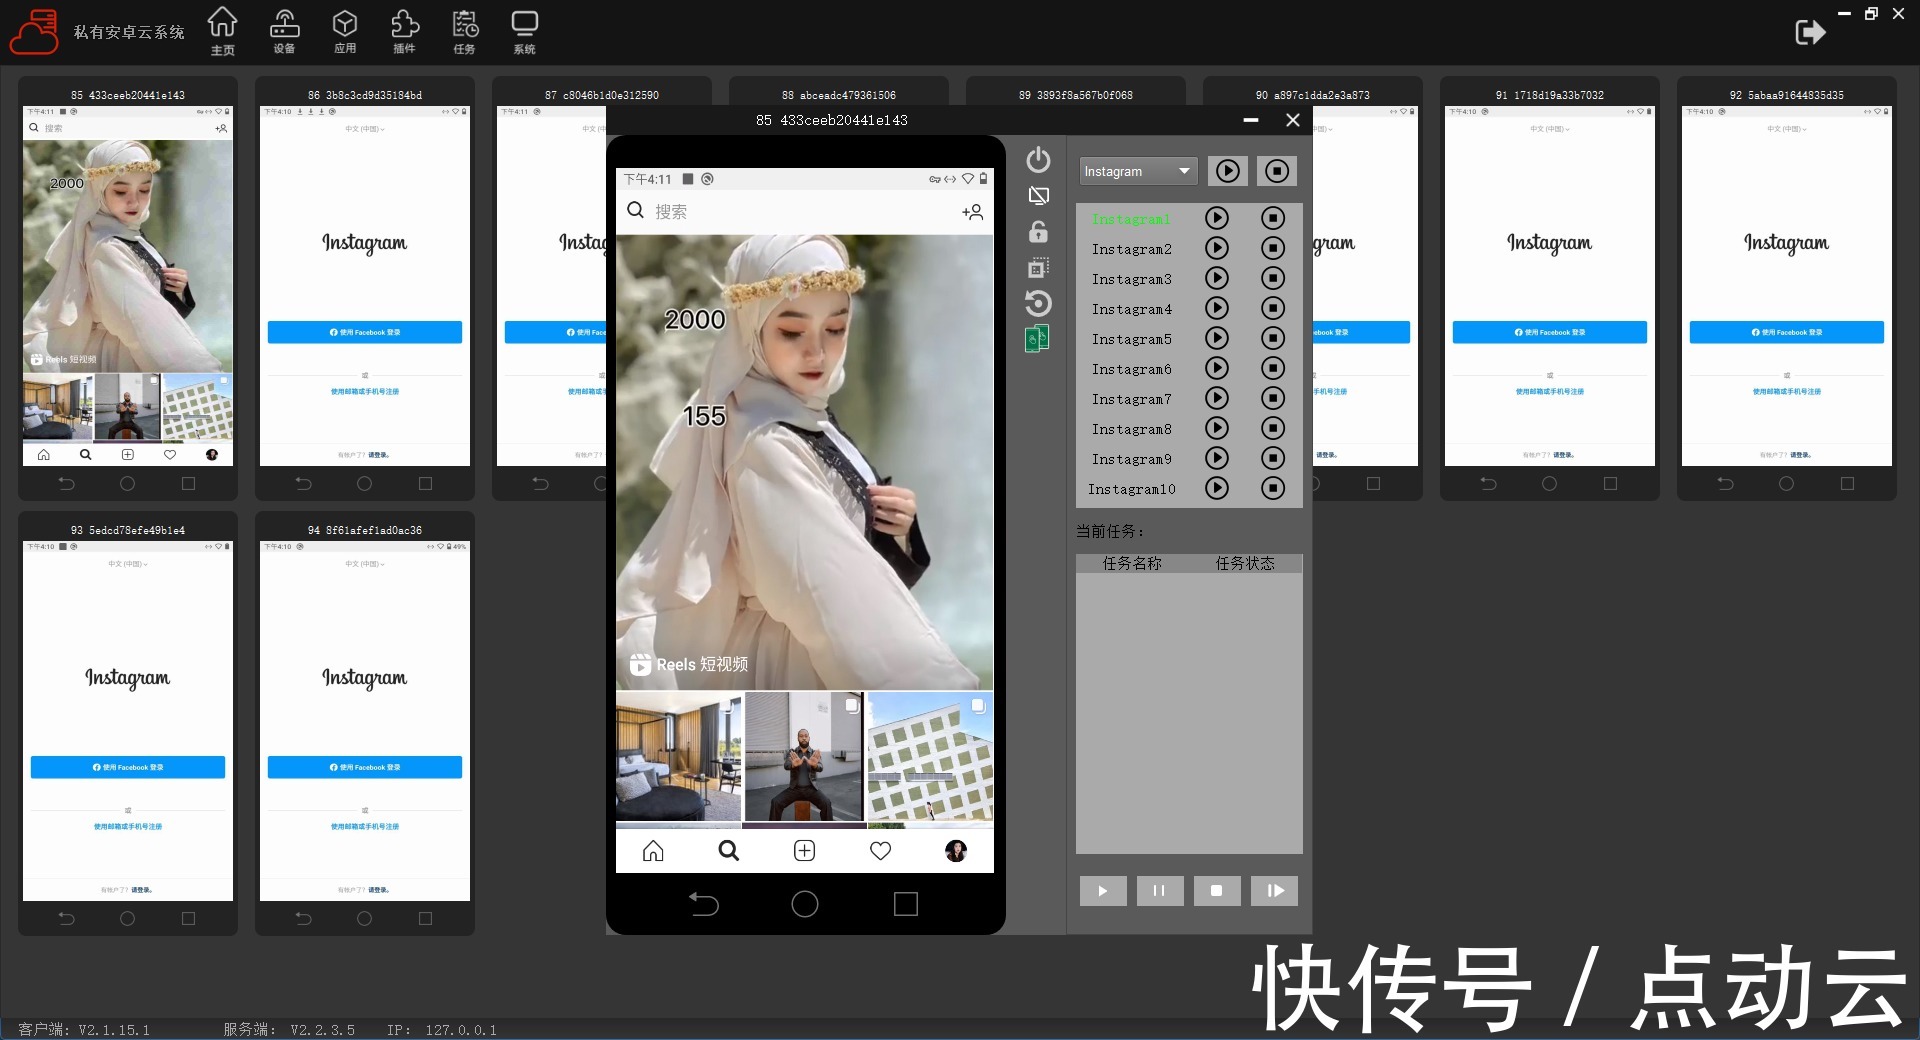Stop the selected app with top stop button

(x=1277, y=171)
